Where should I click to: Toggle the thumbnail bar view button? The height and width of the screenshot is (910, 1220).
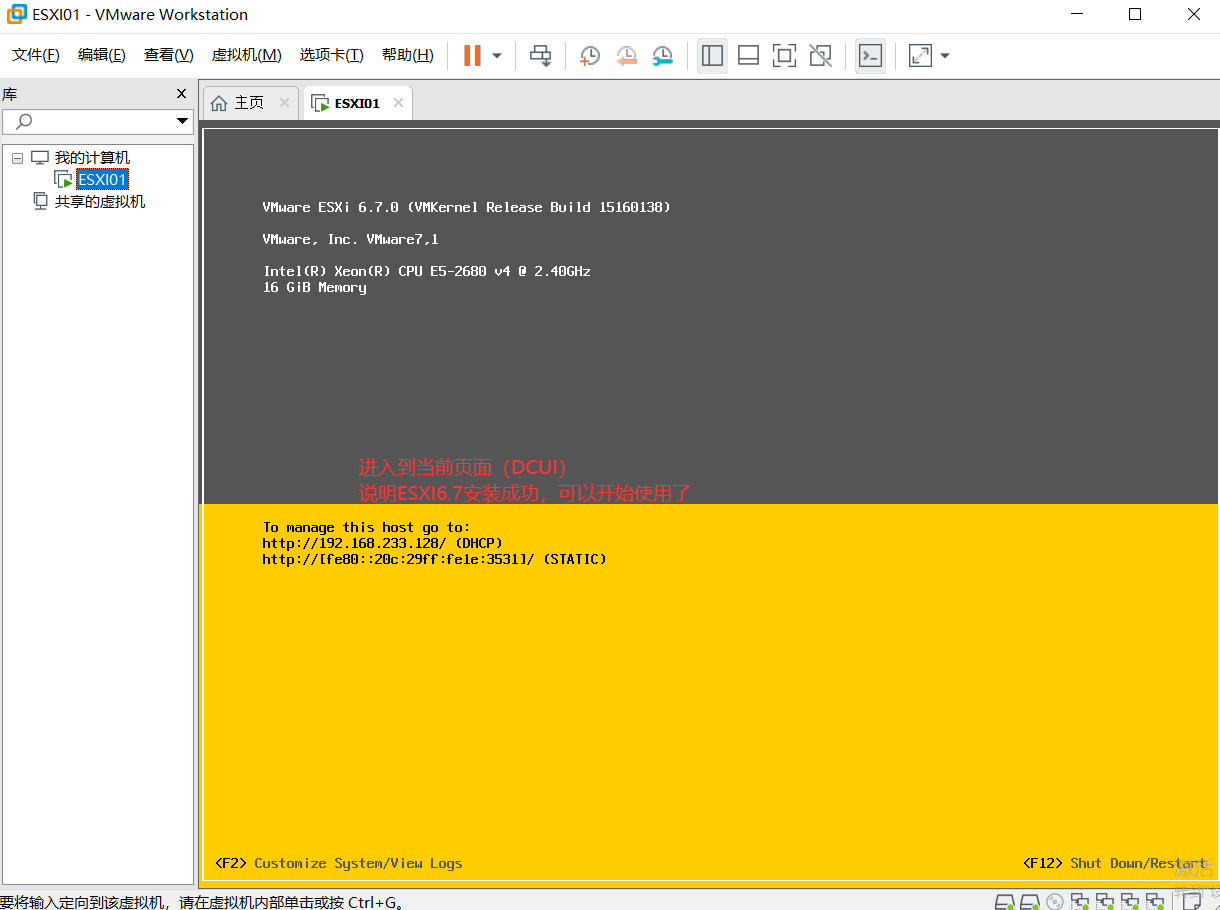(749, 56)
